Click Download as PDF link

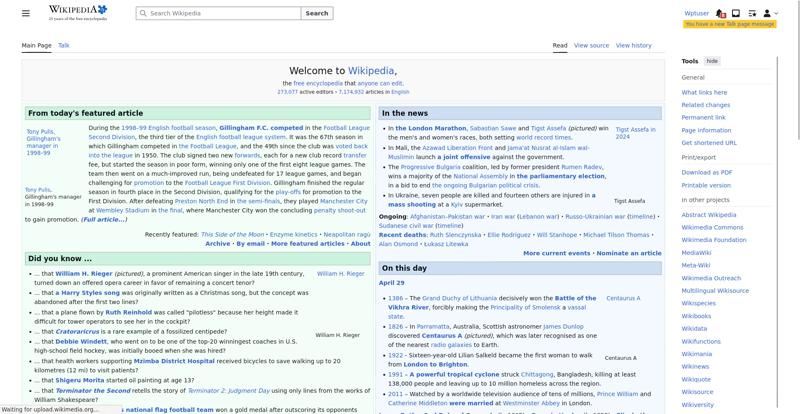pyautogui.click(x=707, y=172)
